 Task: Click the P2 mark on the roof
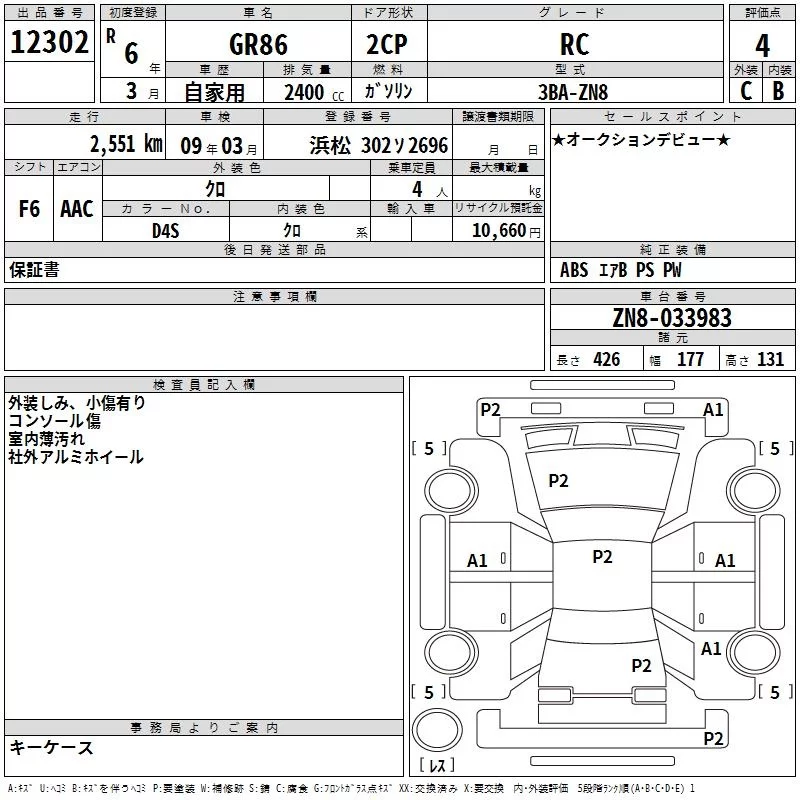602,557
